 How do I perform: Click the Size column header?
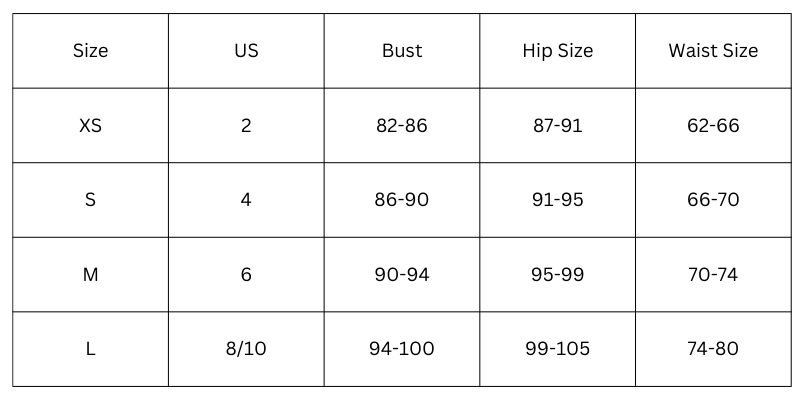point(90,51)
